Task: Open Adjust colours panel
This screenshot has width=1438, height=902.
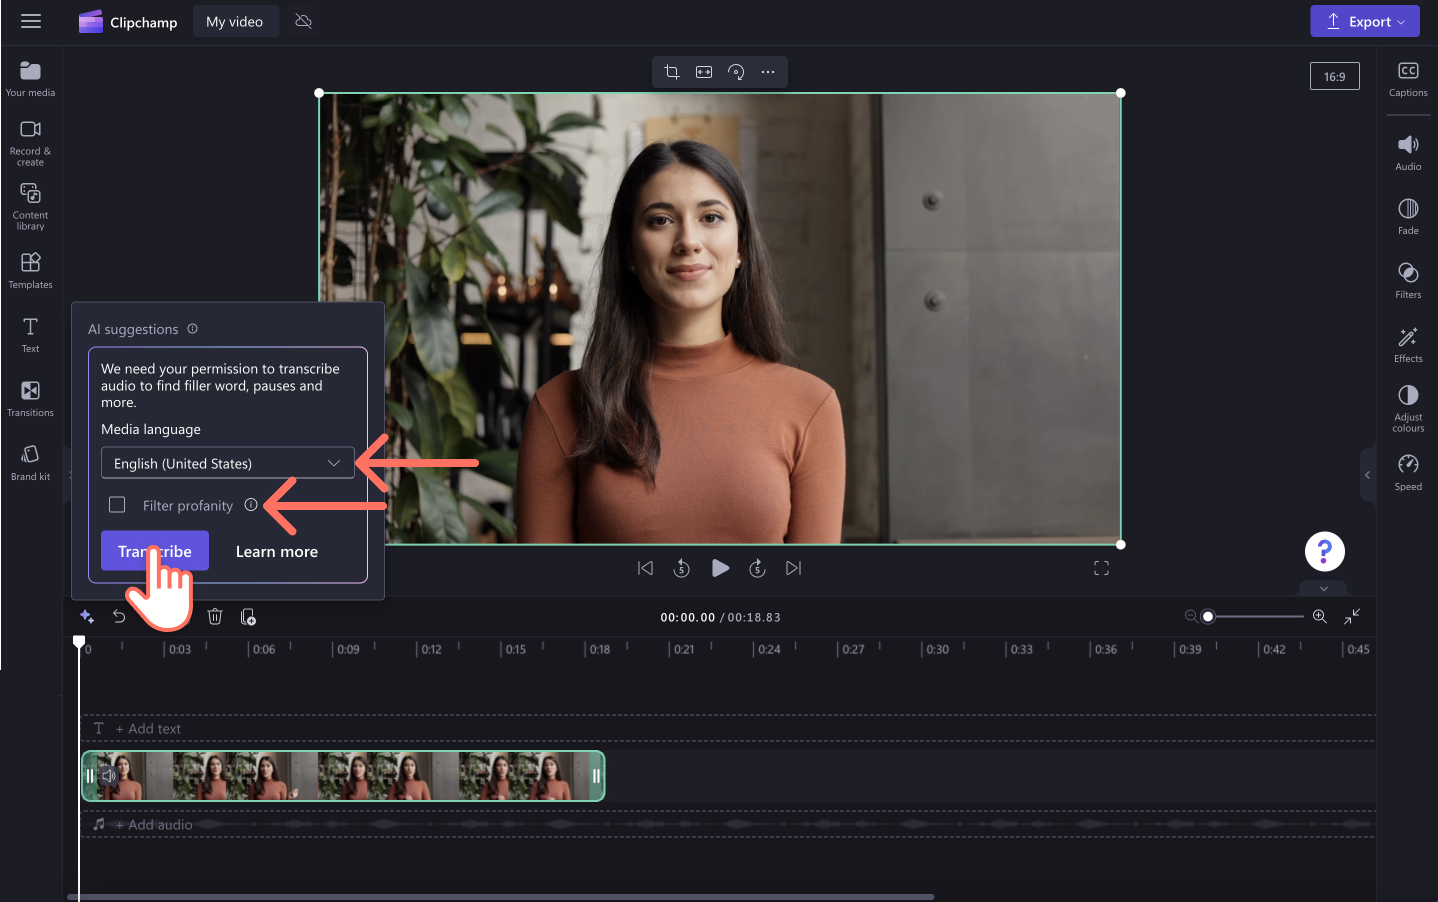Action: (x=1408, y=409)
